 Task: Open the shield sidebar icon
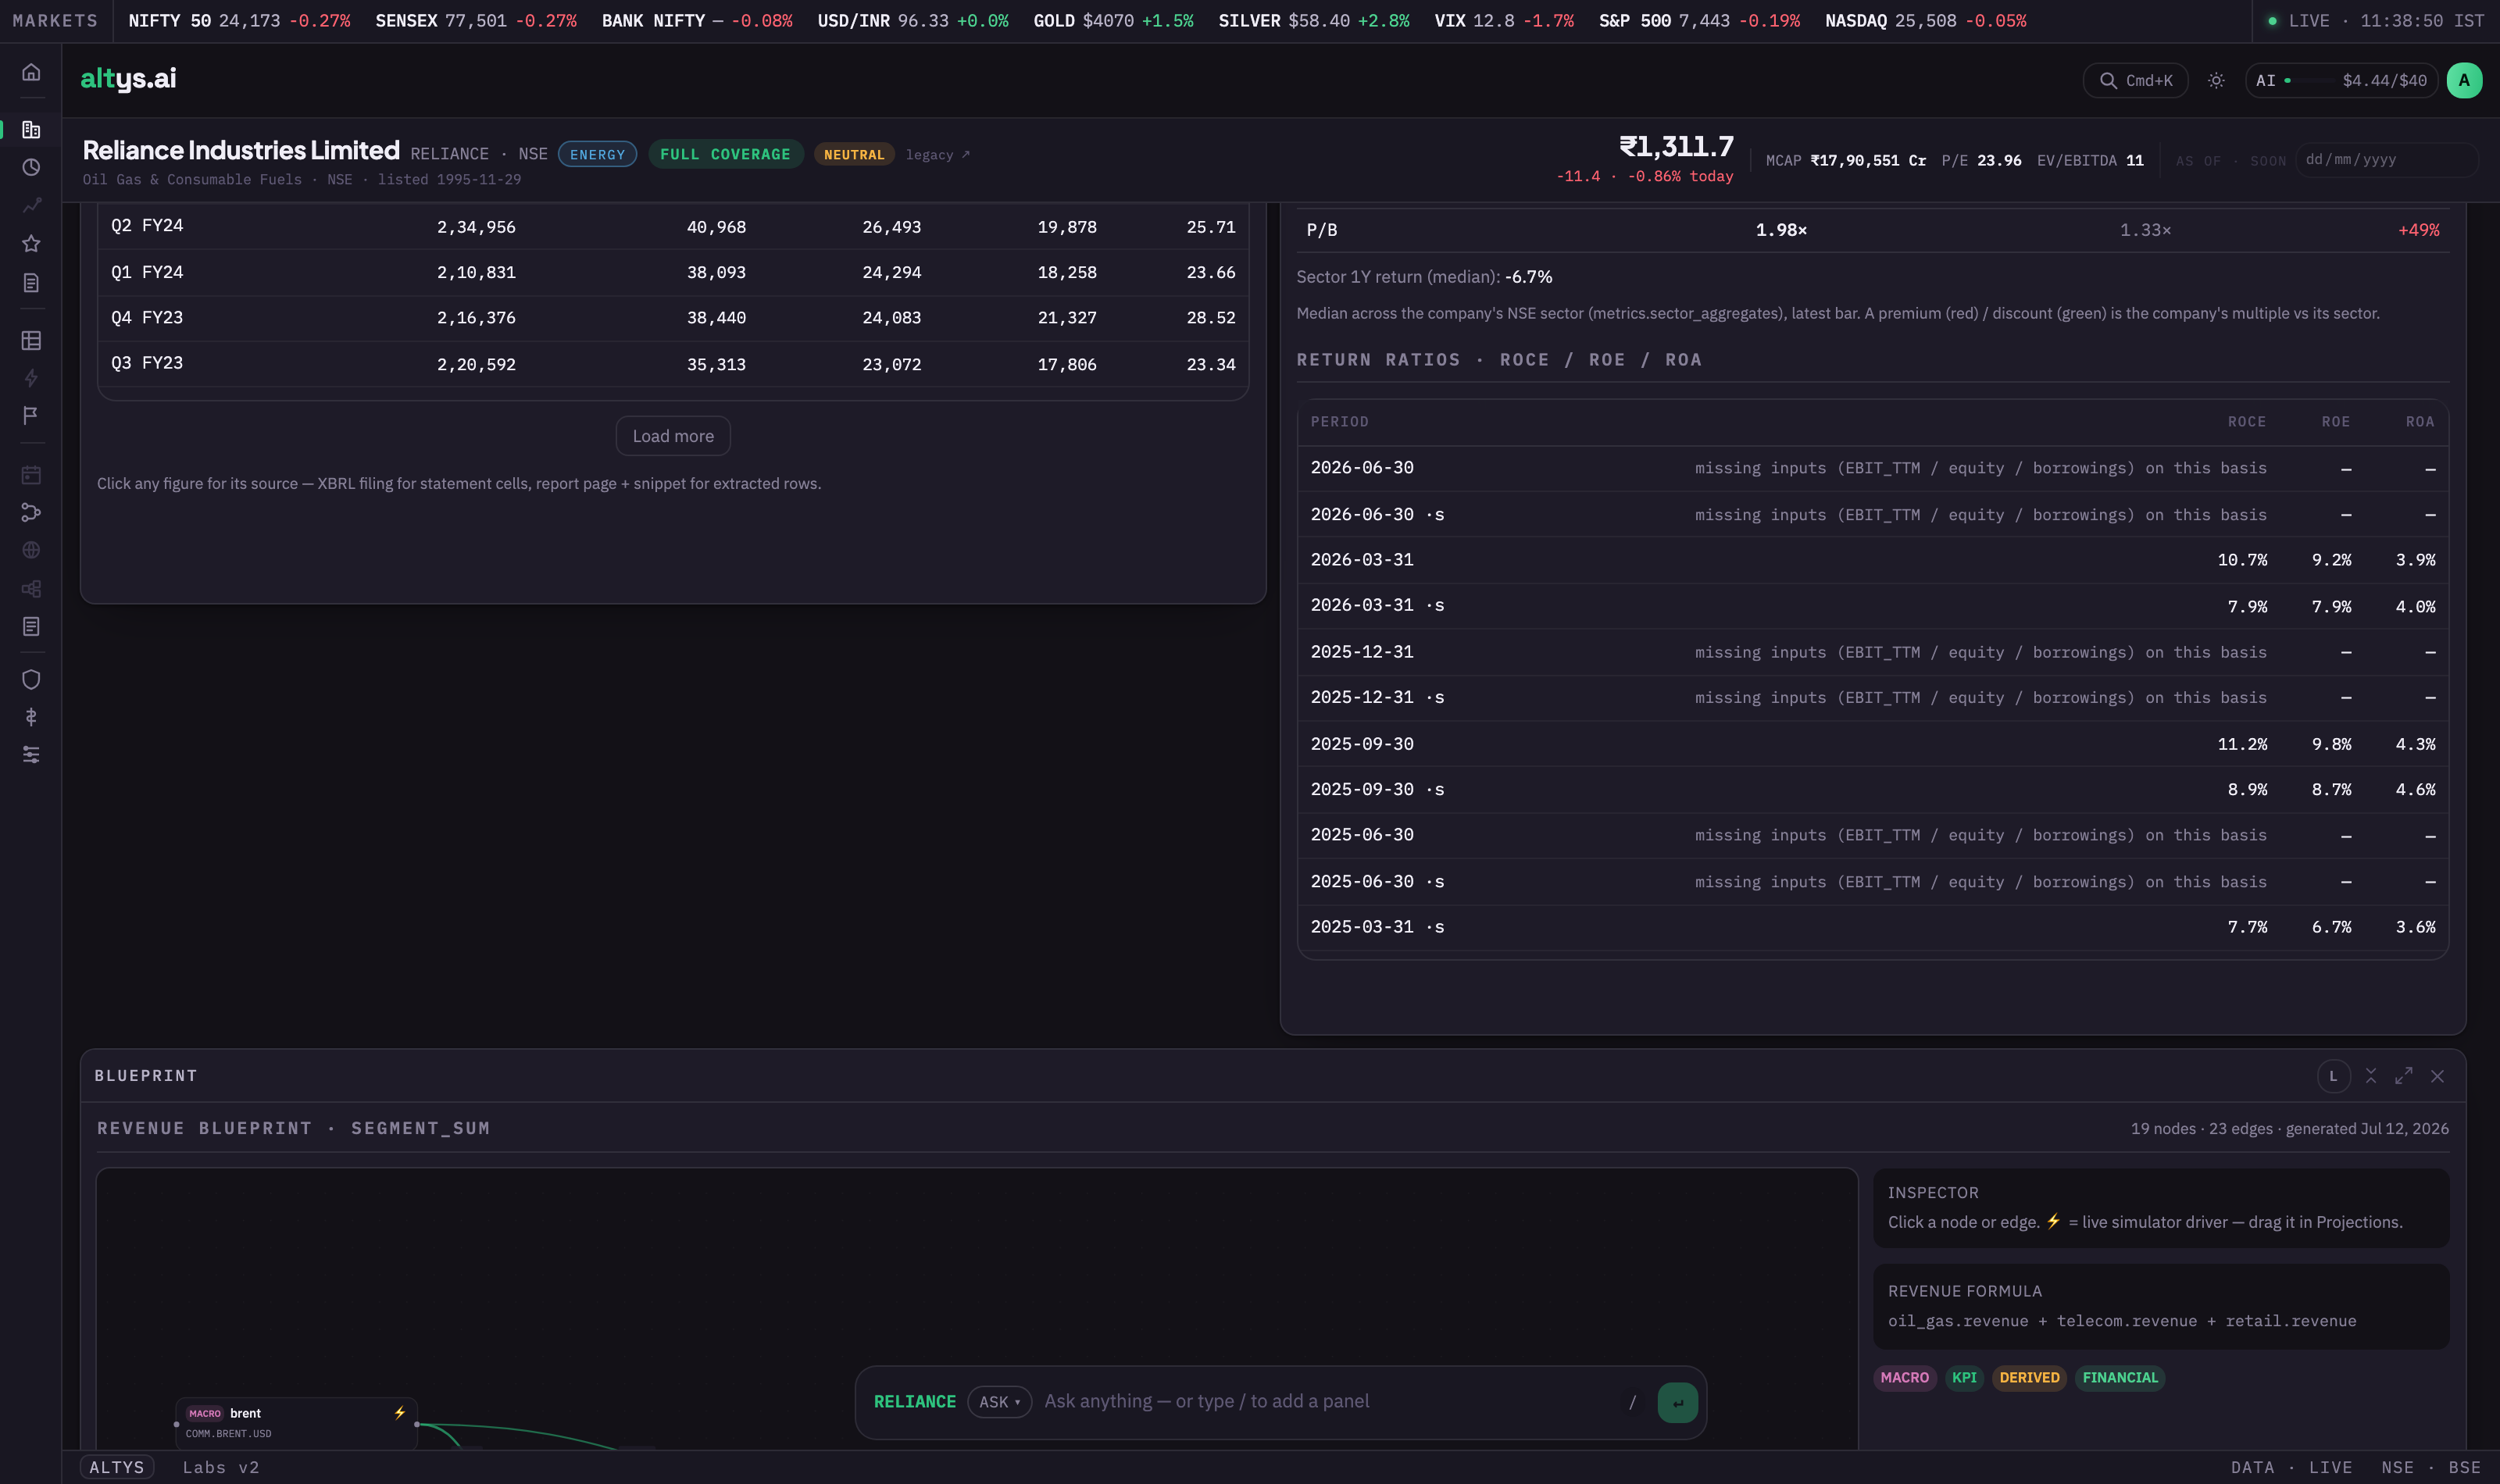click(x=31, y=680)
